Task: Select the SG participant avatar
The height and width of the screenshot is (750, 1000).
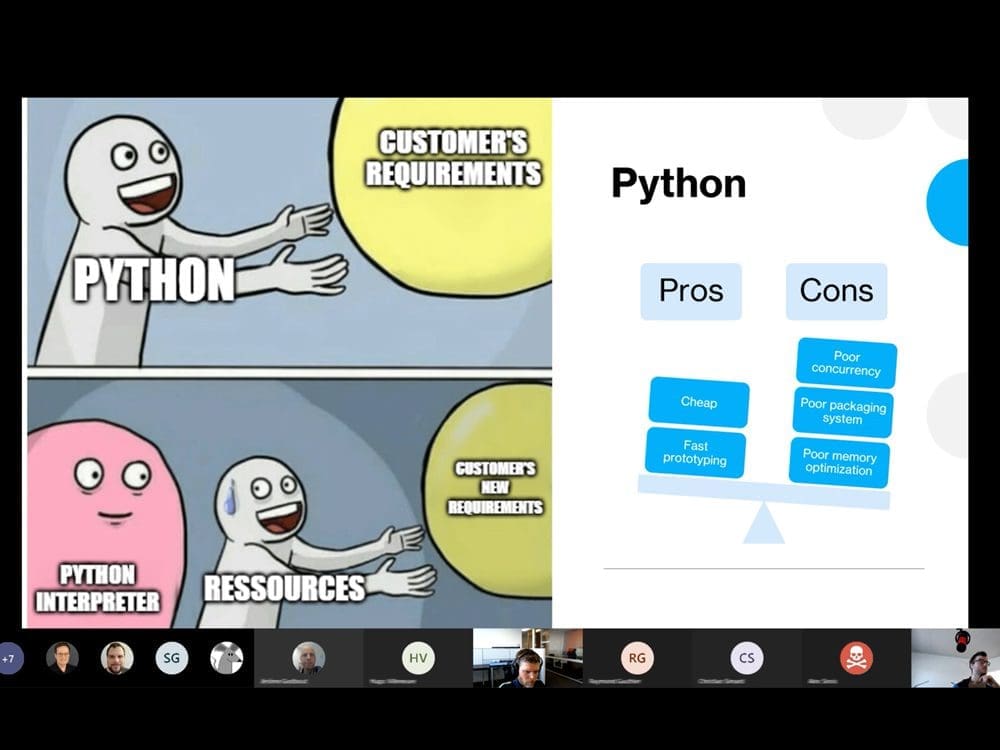Action: point(172,657)
